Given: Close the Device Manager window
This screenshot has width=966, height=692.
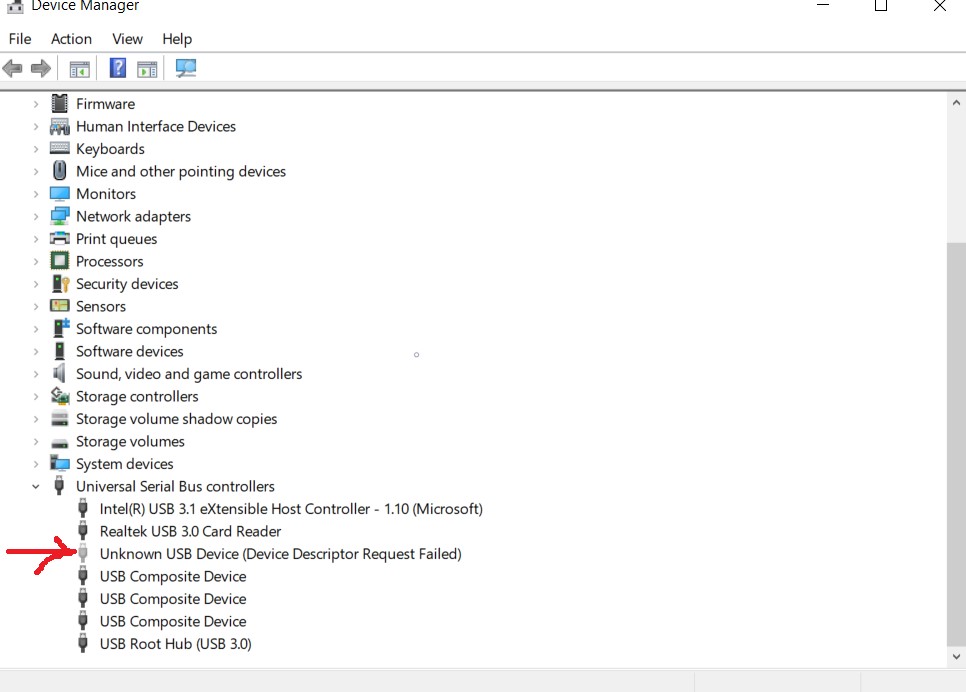Looking at the screenshot, I should point(940,6).
